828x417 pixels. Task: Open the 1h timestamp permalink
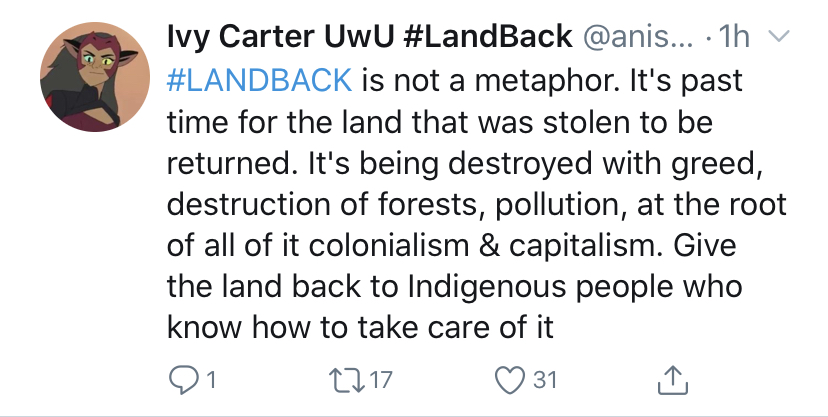coord(734,36)
